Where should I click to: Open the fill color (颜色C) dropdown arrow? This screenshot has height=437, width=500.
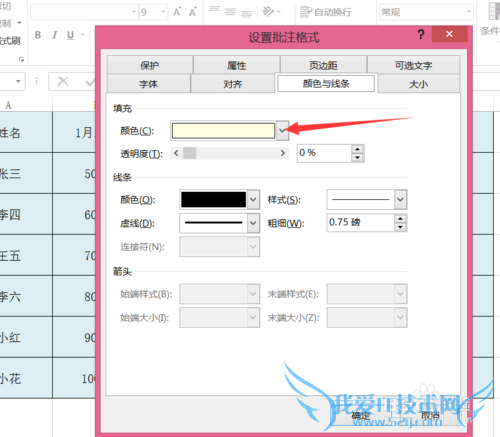point(282,131)
